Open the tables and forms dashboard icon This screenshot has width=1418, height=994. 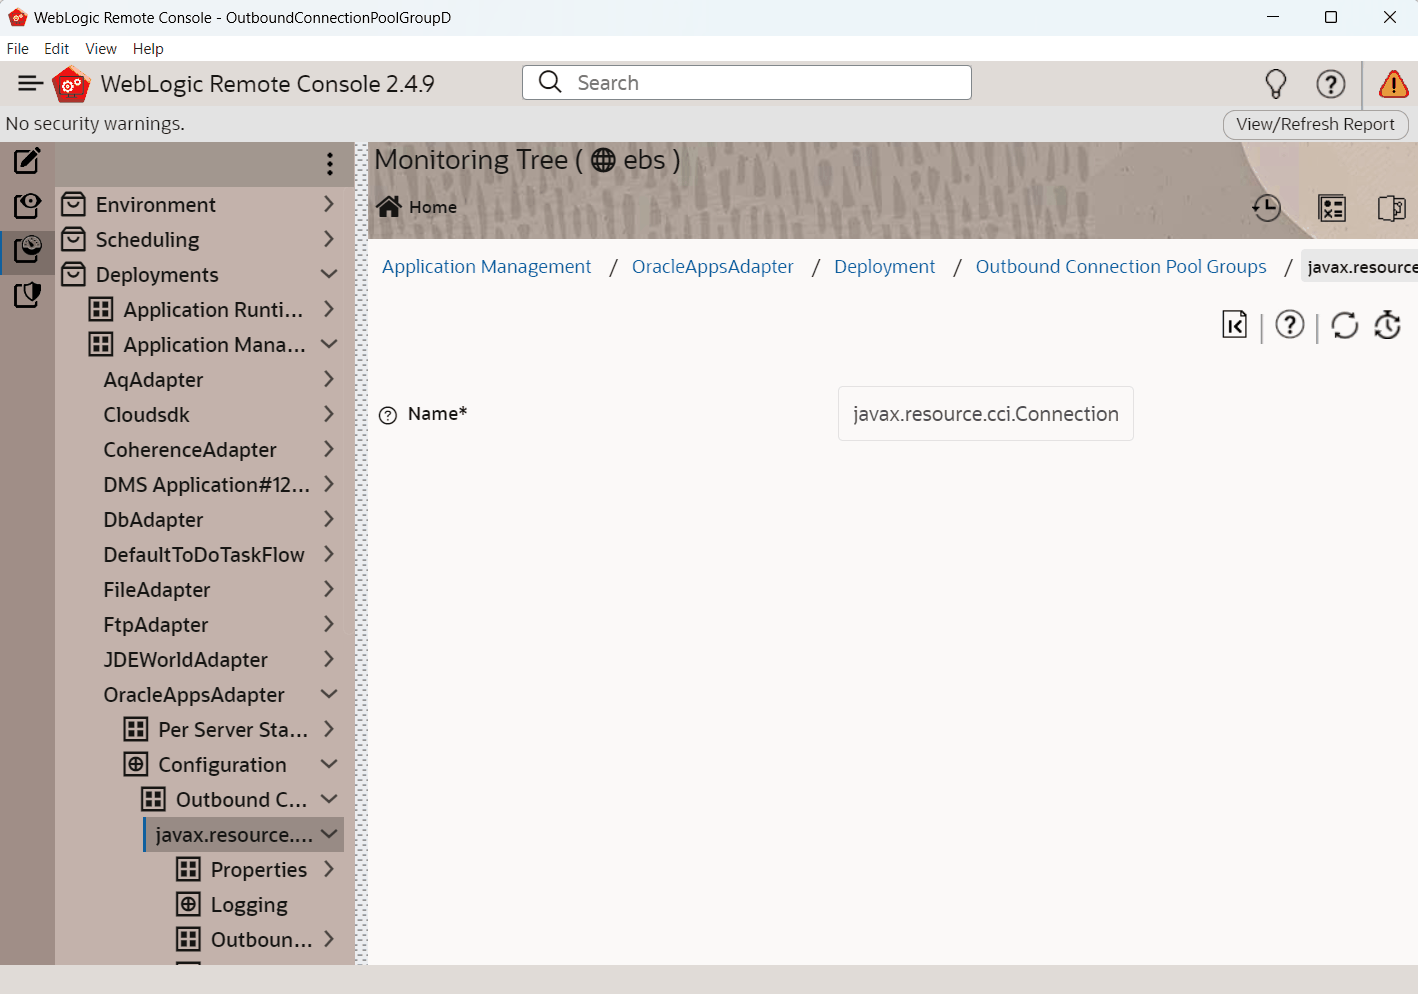(x=1332, y=208)
